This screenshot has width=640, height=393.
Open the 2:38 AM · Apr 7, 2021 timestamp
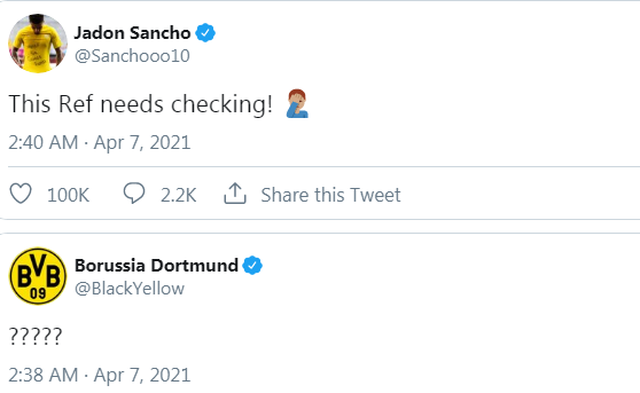click(x=99, y=375)
